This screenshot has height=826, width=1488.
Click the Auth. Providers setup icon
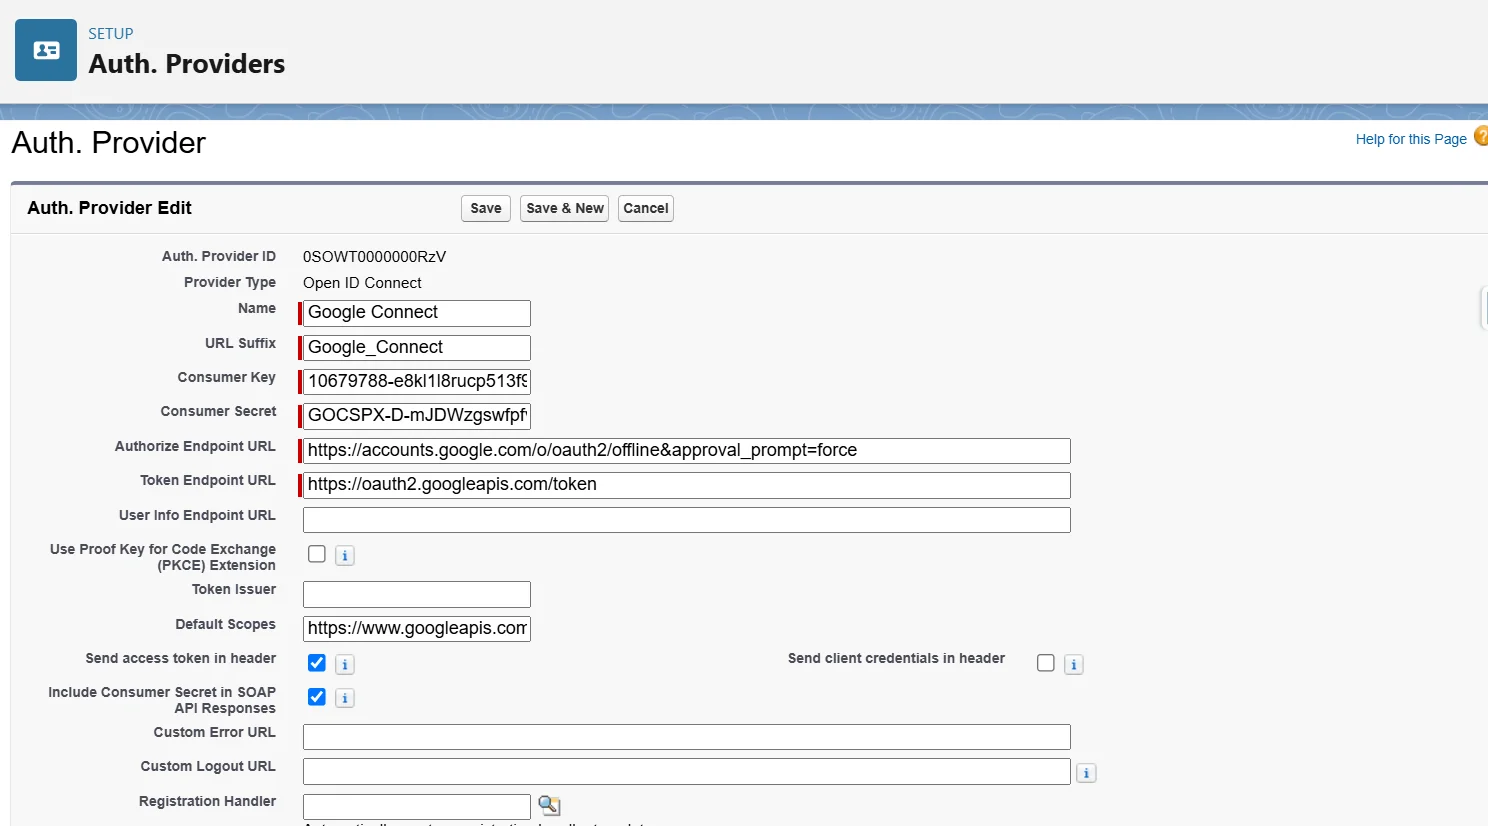click(x=46, y=50)
